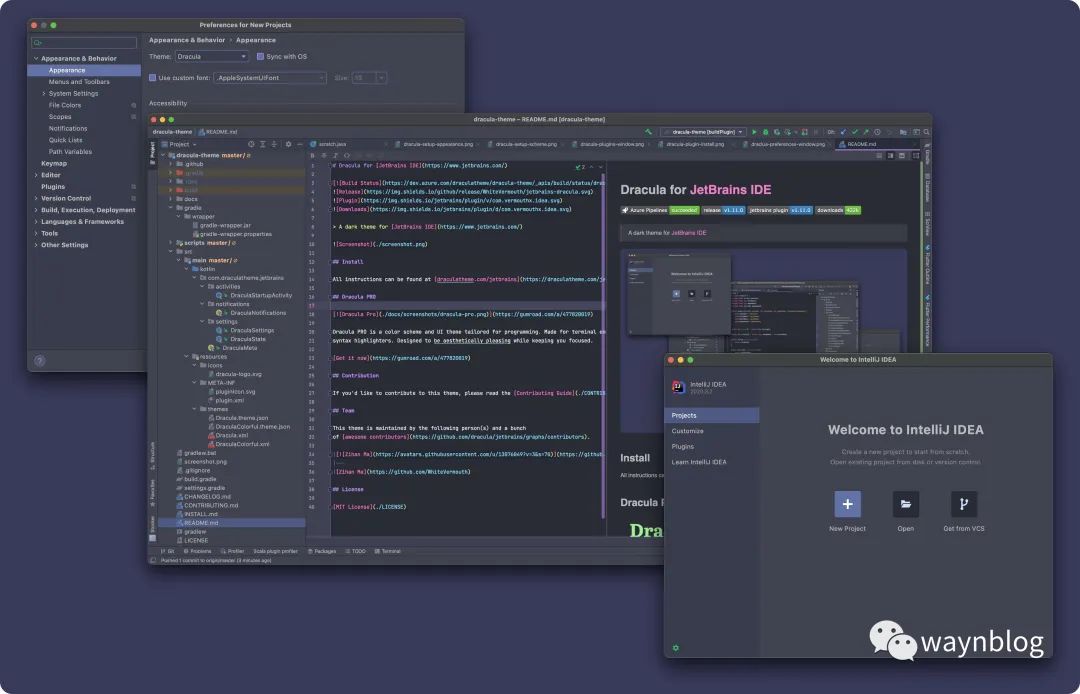Expand Version Control in Preferences tree
Viewport: 1080px width, 694px height.
pos(36,198)
